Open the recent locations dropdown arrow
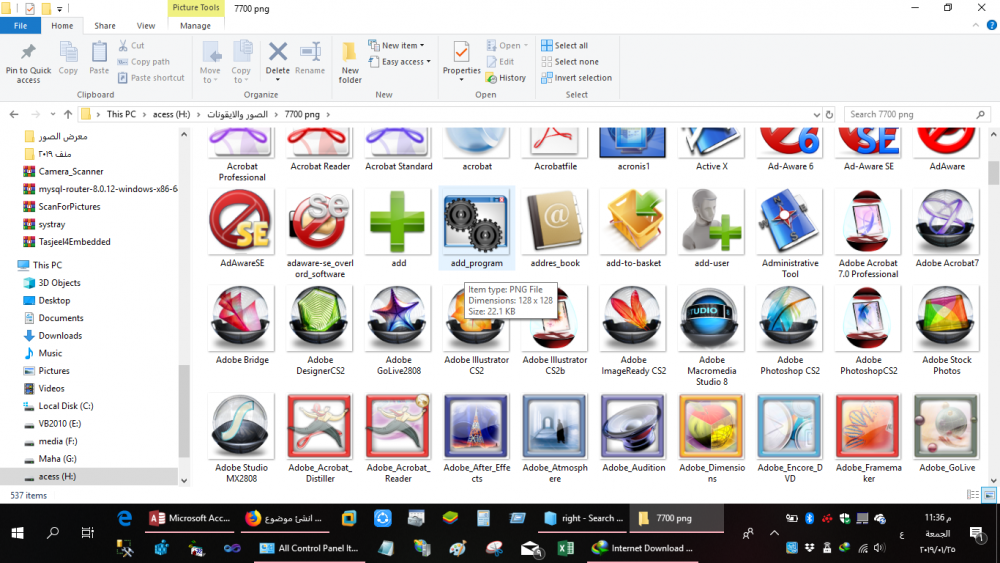The width and height of the screenshot is (1000, 563). click(53, 115)
